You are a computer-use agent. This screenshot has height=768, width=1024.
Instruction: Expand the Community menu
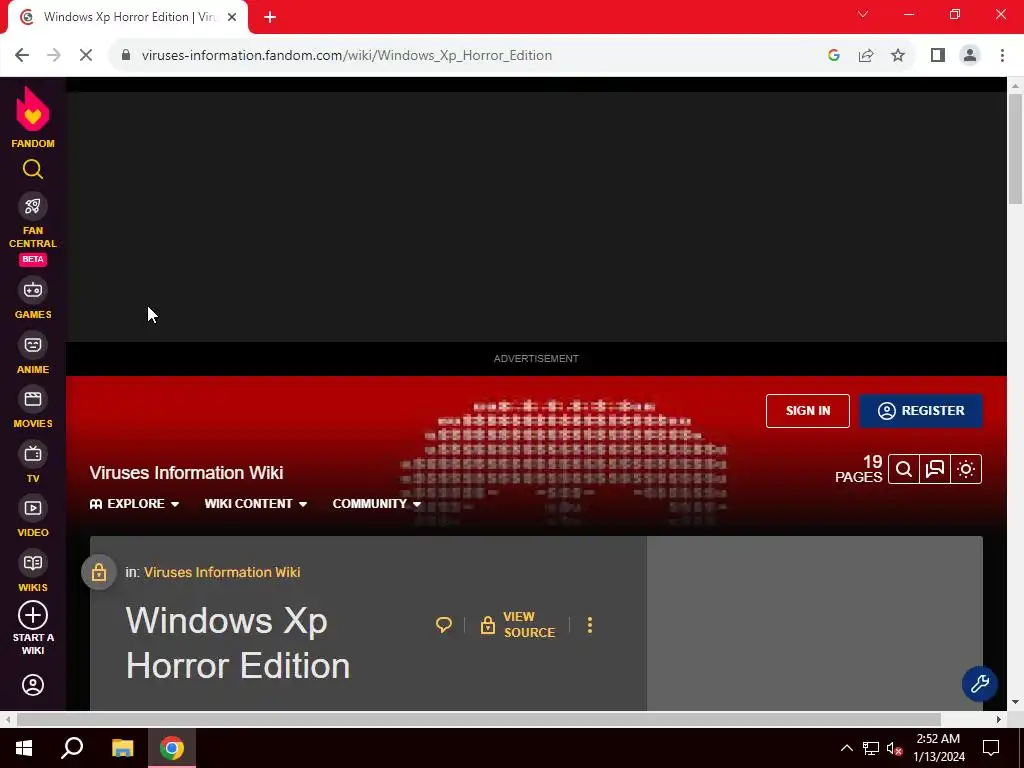click(377, 504)
